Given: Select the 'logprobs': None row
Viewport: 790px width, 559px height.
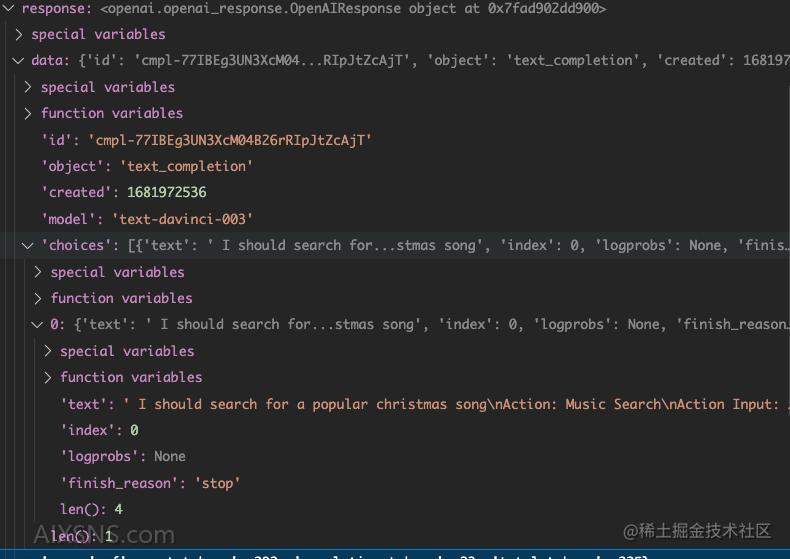Looking at the screenshot, I should pos(395,456).
